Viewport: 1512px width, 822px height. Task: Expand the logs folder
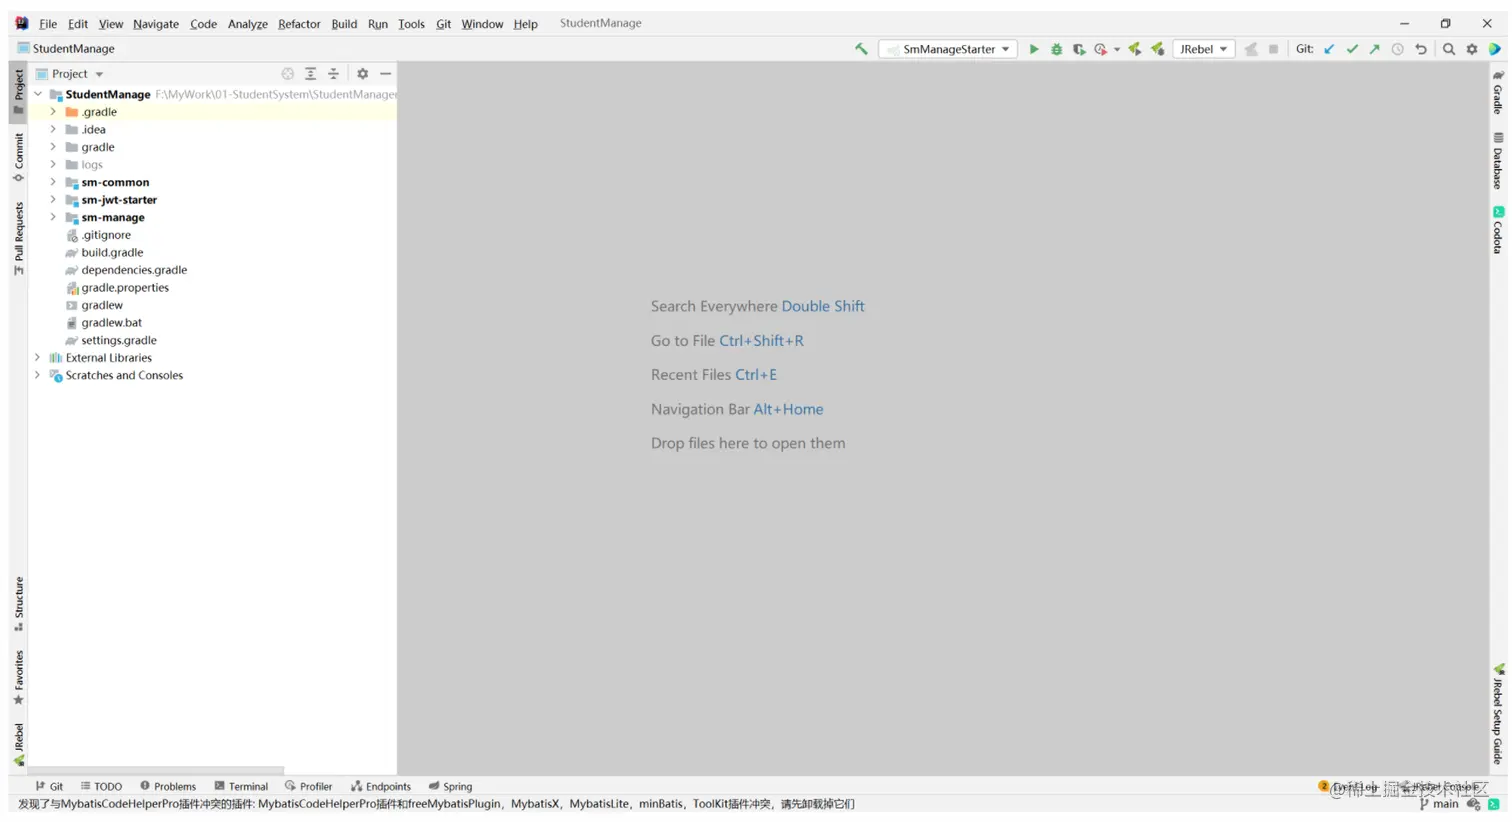click(53, 165)
